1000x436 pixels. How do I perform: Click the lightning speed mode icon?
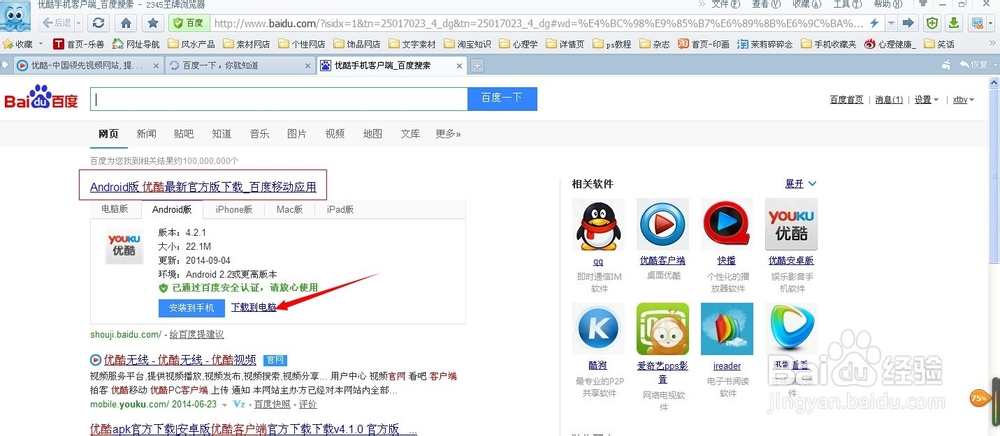(874, 23)
